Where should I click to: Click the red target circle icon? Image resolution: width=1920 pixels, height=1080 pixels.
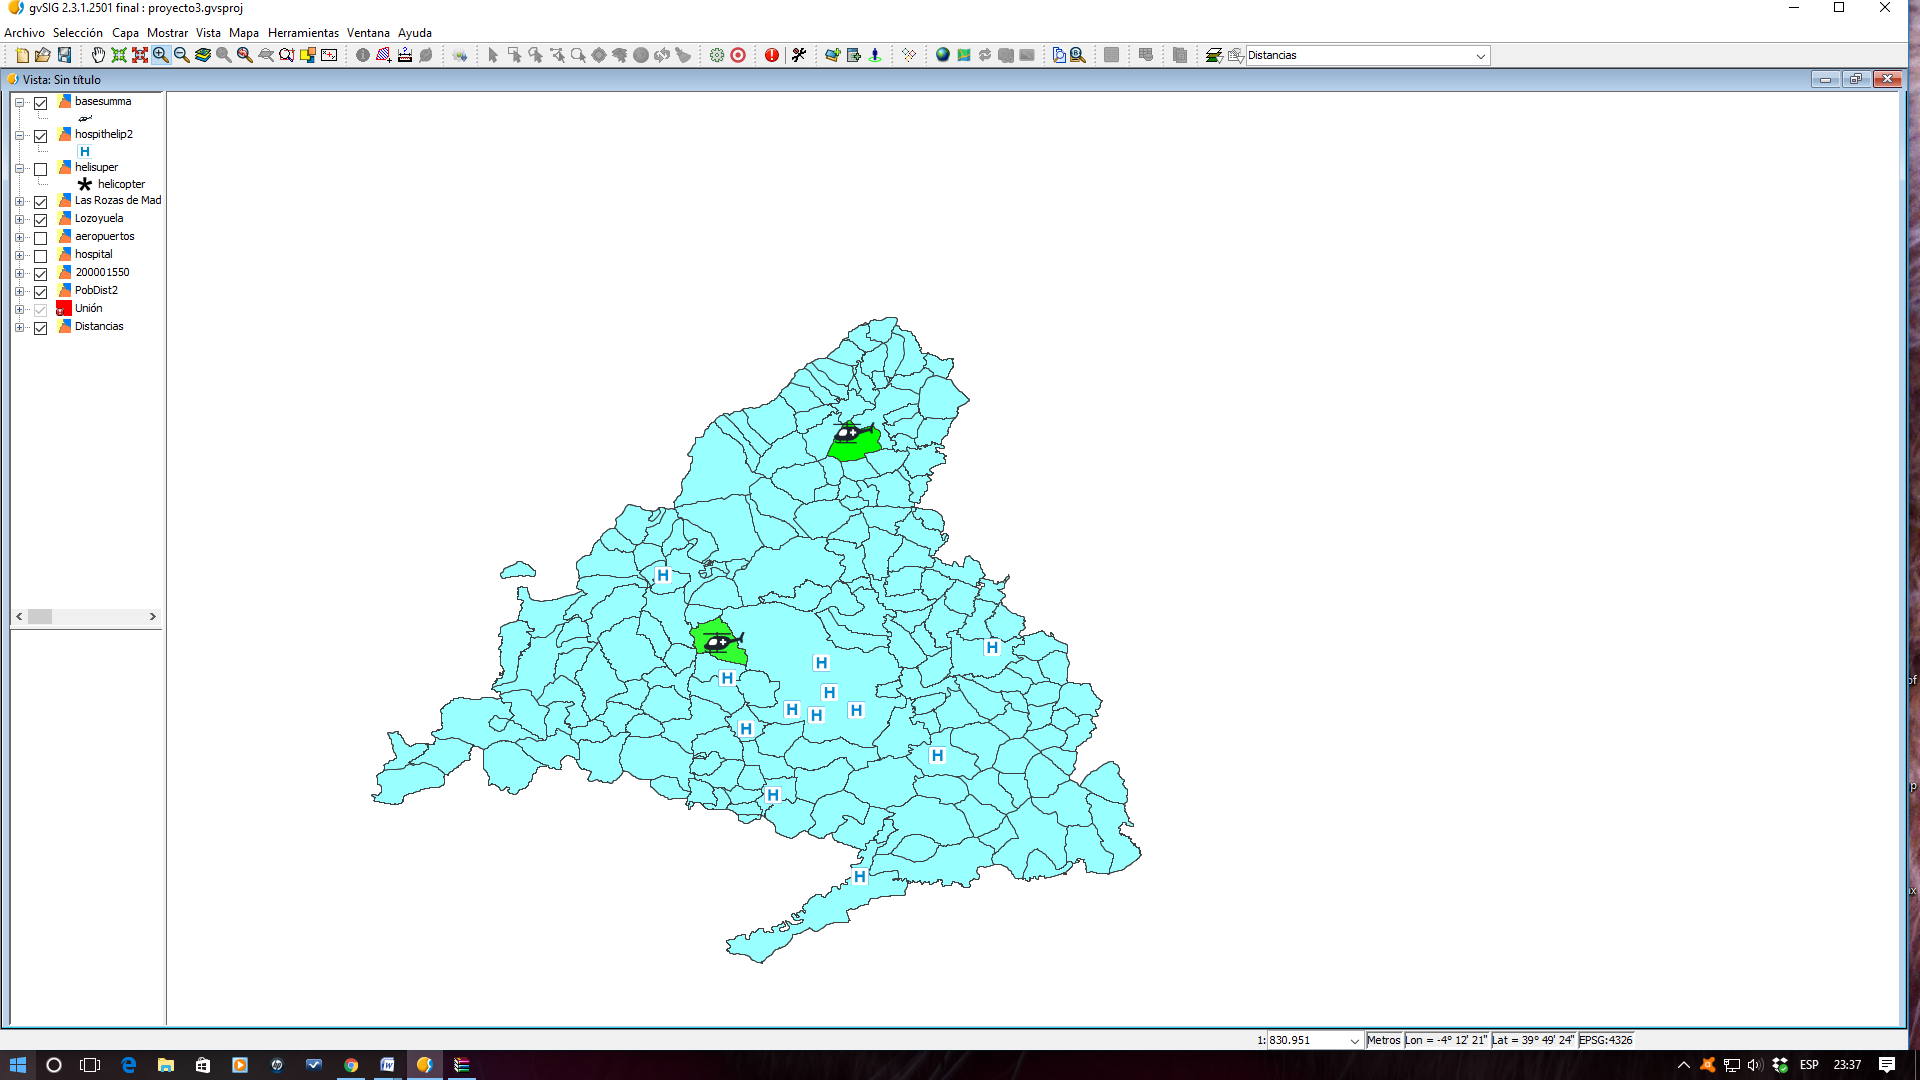[738, 55]
